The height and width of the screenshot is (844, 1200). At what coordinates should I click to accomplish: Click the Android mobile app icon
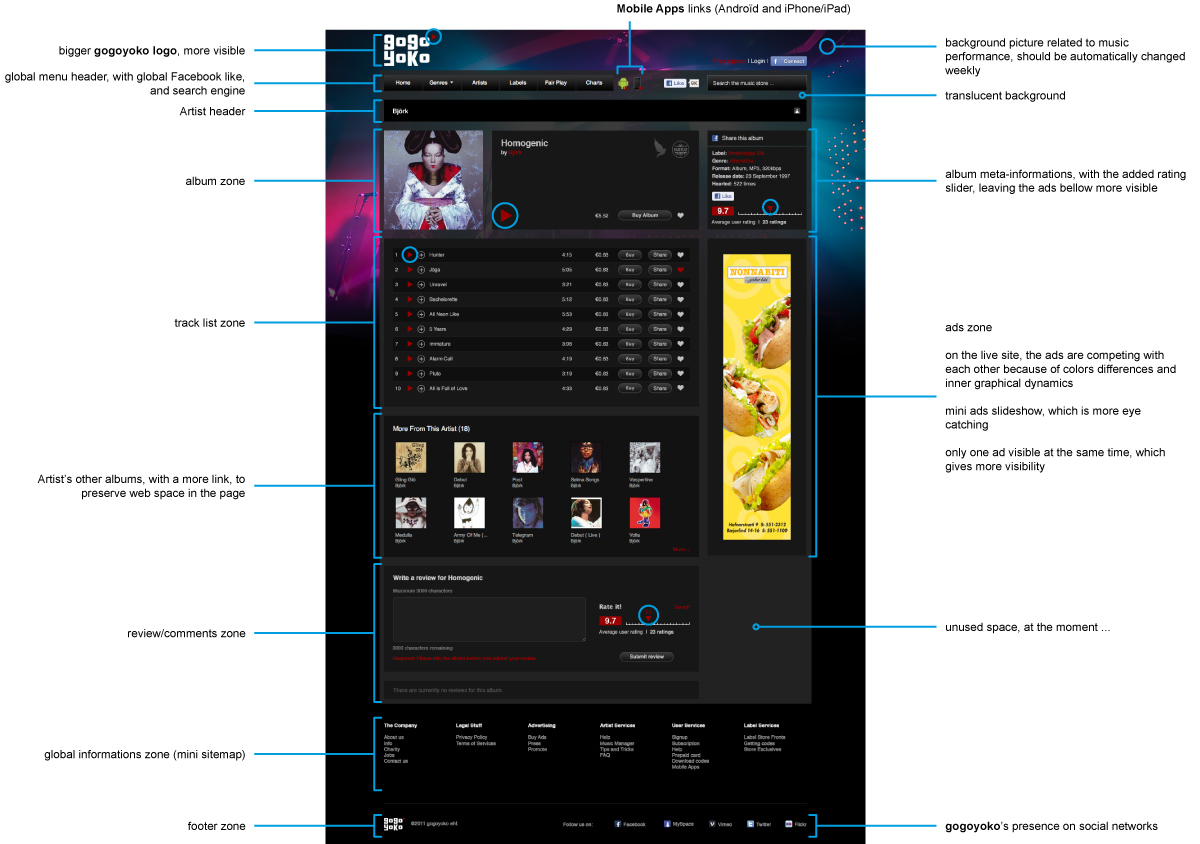coord(623,83)
